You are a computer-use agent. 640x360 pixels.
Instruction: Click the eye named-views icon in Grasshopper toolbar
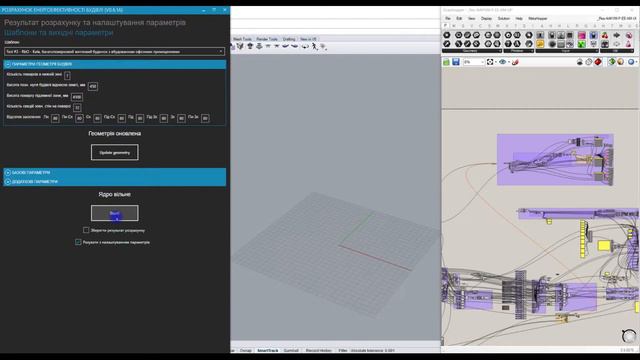tap(502, 62)
